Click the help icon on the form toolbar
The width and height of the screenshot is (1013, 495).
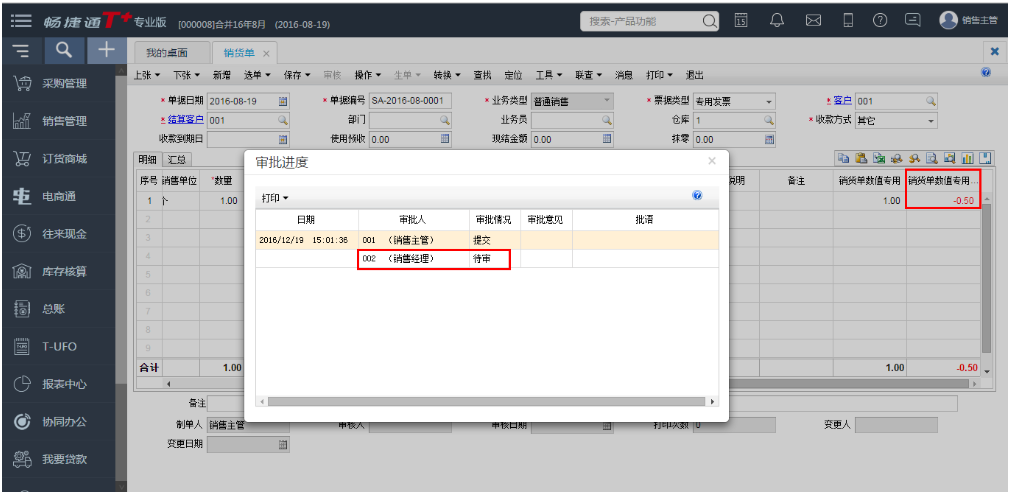986,73
